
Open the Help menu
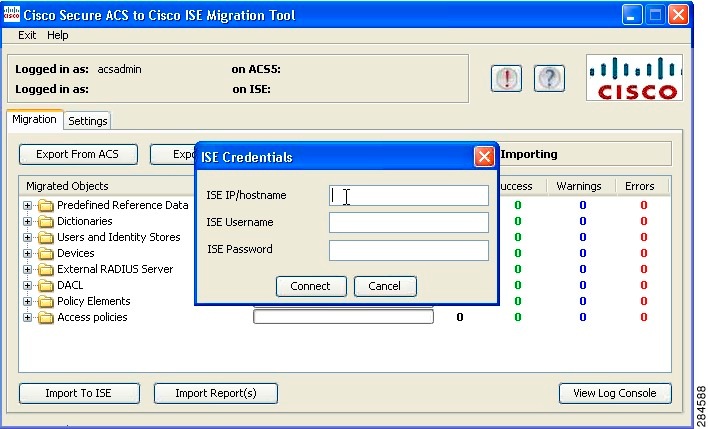(57, 35)
